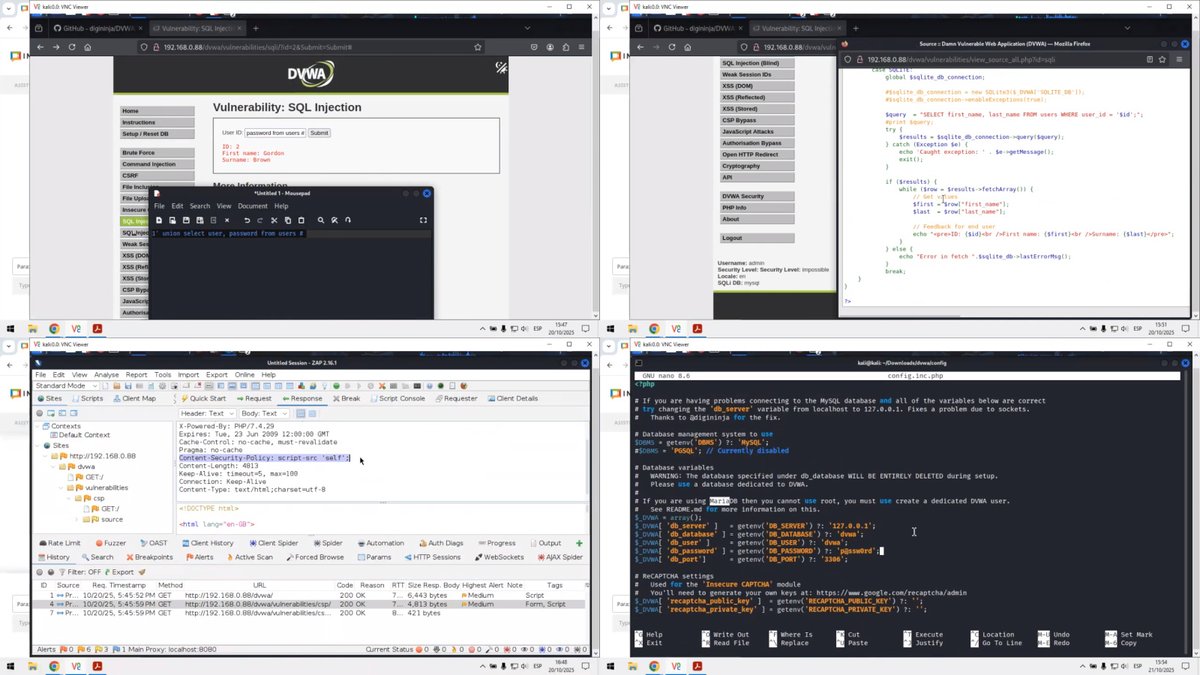
Task: Click the bookmark star in the Source window
Action: pos(1162,59)
